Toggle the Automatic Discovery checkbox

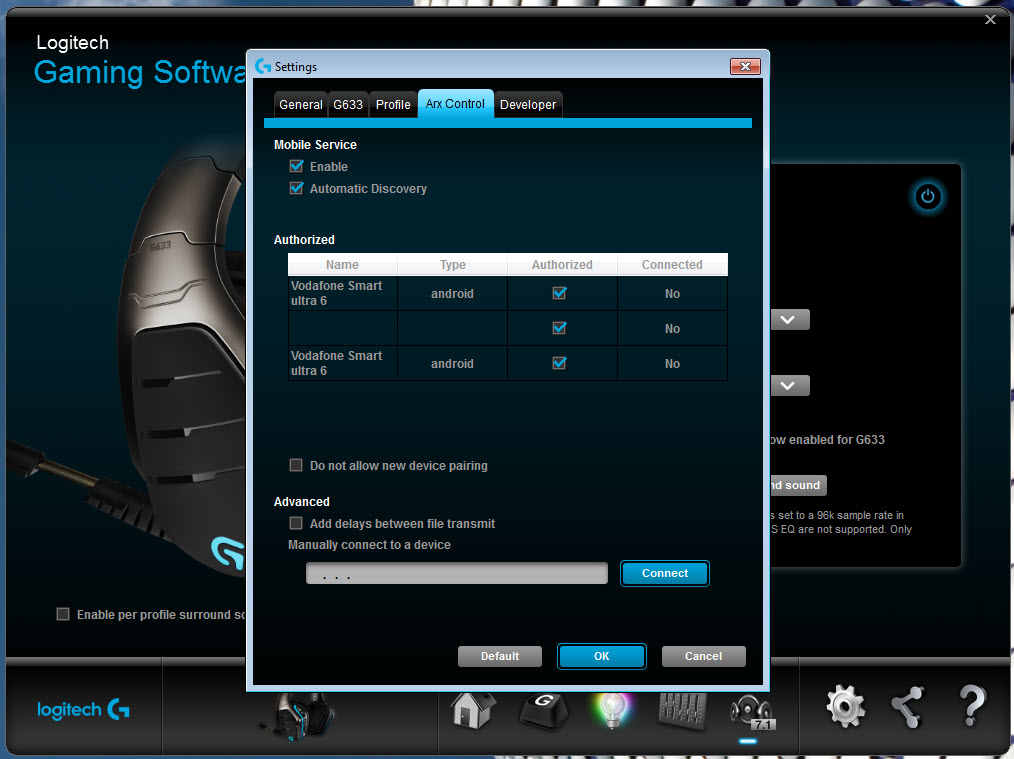(x=296, y=188)
